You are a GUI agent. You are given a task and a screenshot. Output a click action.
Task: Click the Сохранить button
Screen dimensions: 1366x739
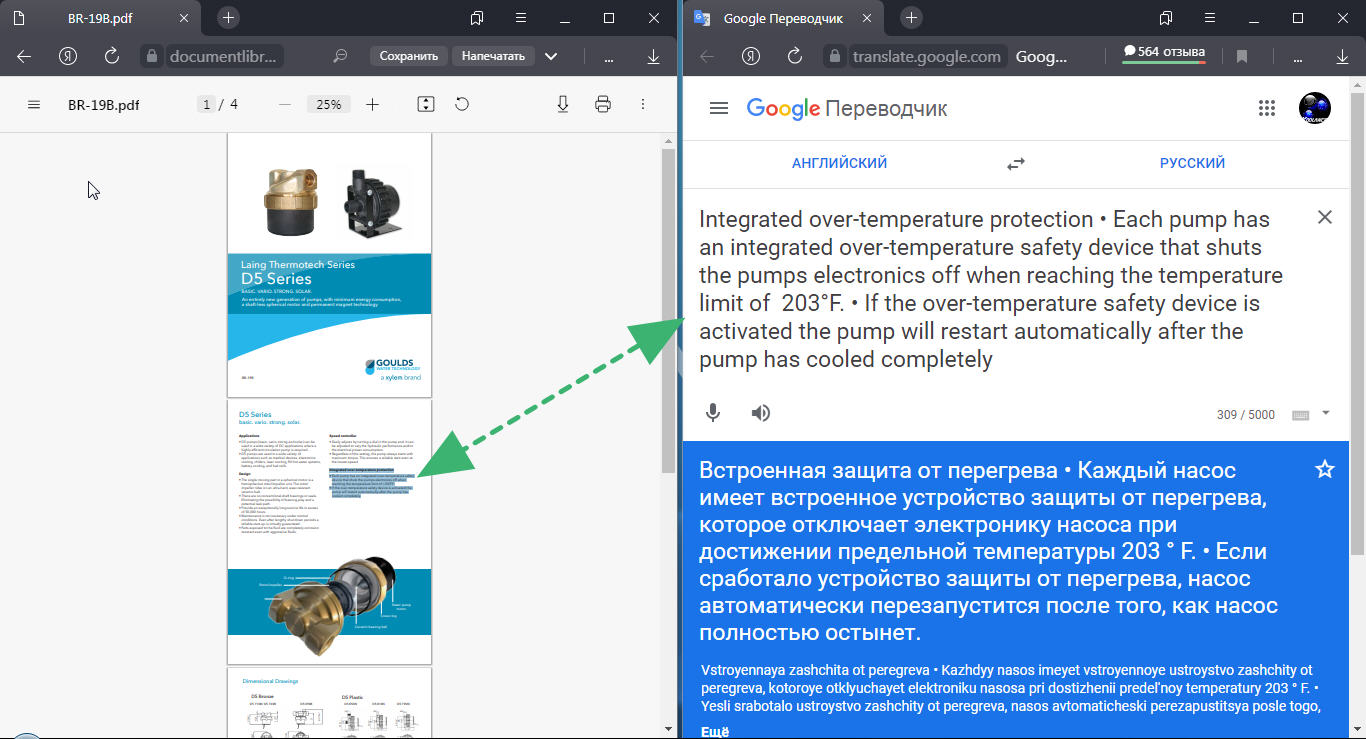click(409, 56)
